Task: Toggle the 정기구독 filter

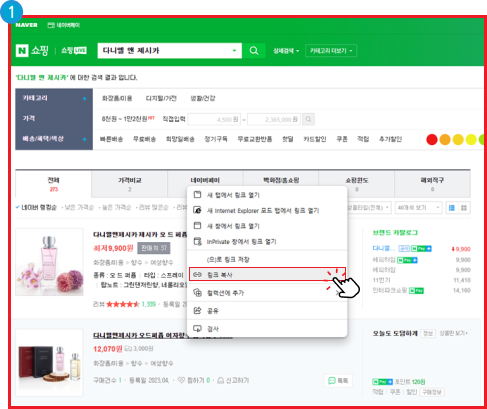Action: 216,139
